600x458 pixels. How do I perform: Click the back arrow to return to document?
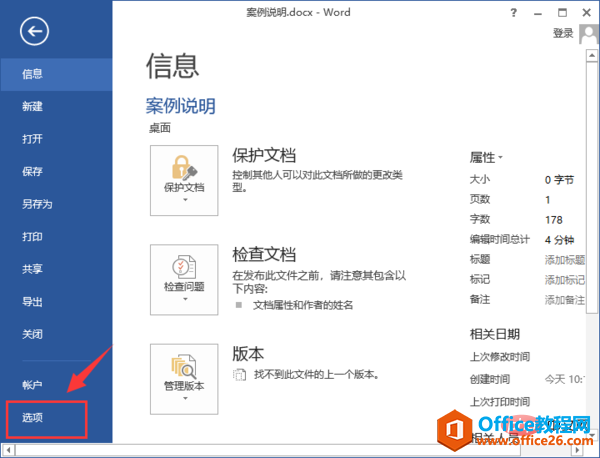34,31
